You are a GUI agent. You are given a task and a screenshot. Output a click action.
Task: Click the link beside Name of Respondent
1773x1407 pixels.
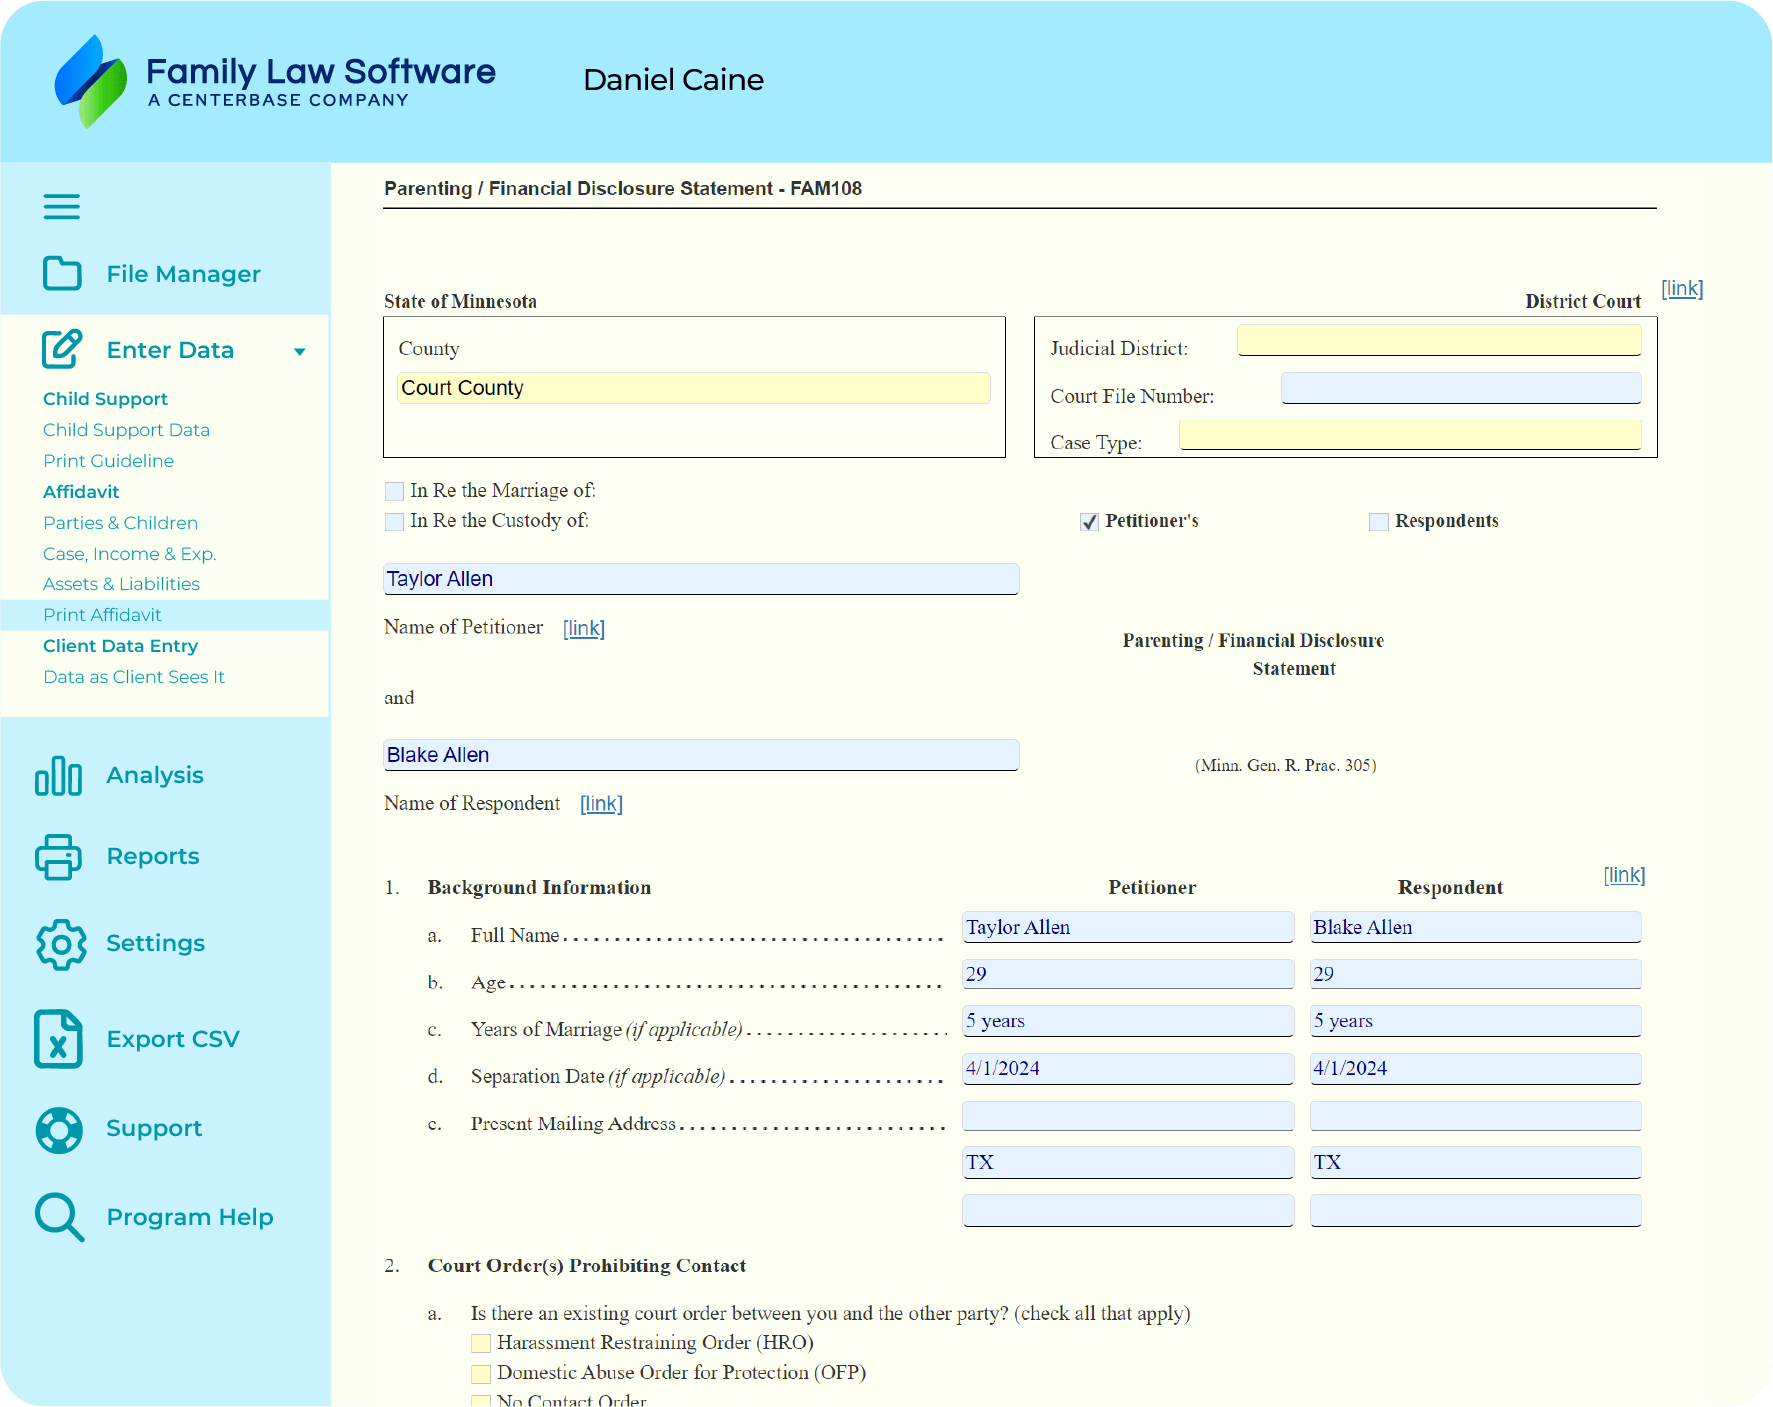point(601,804)
